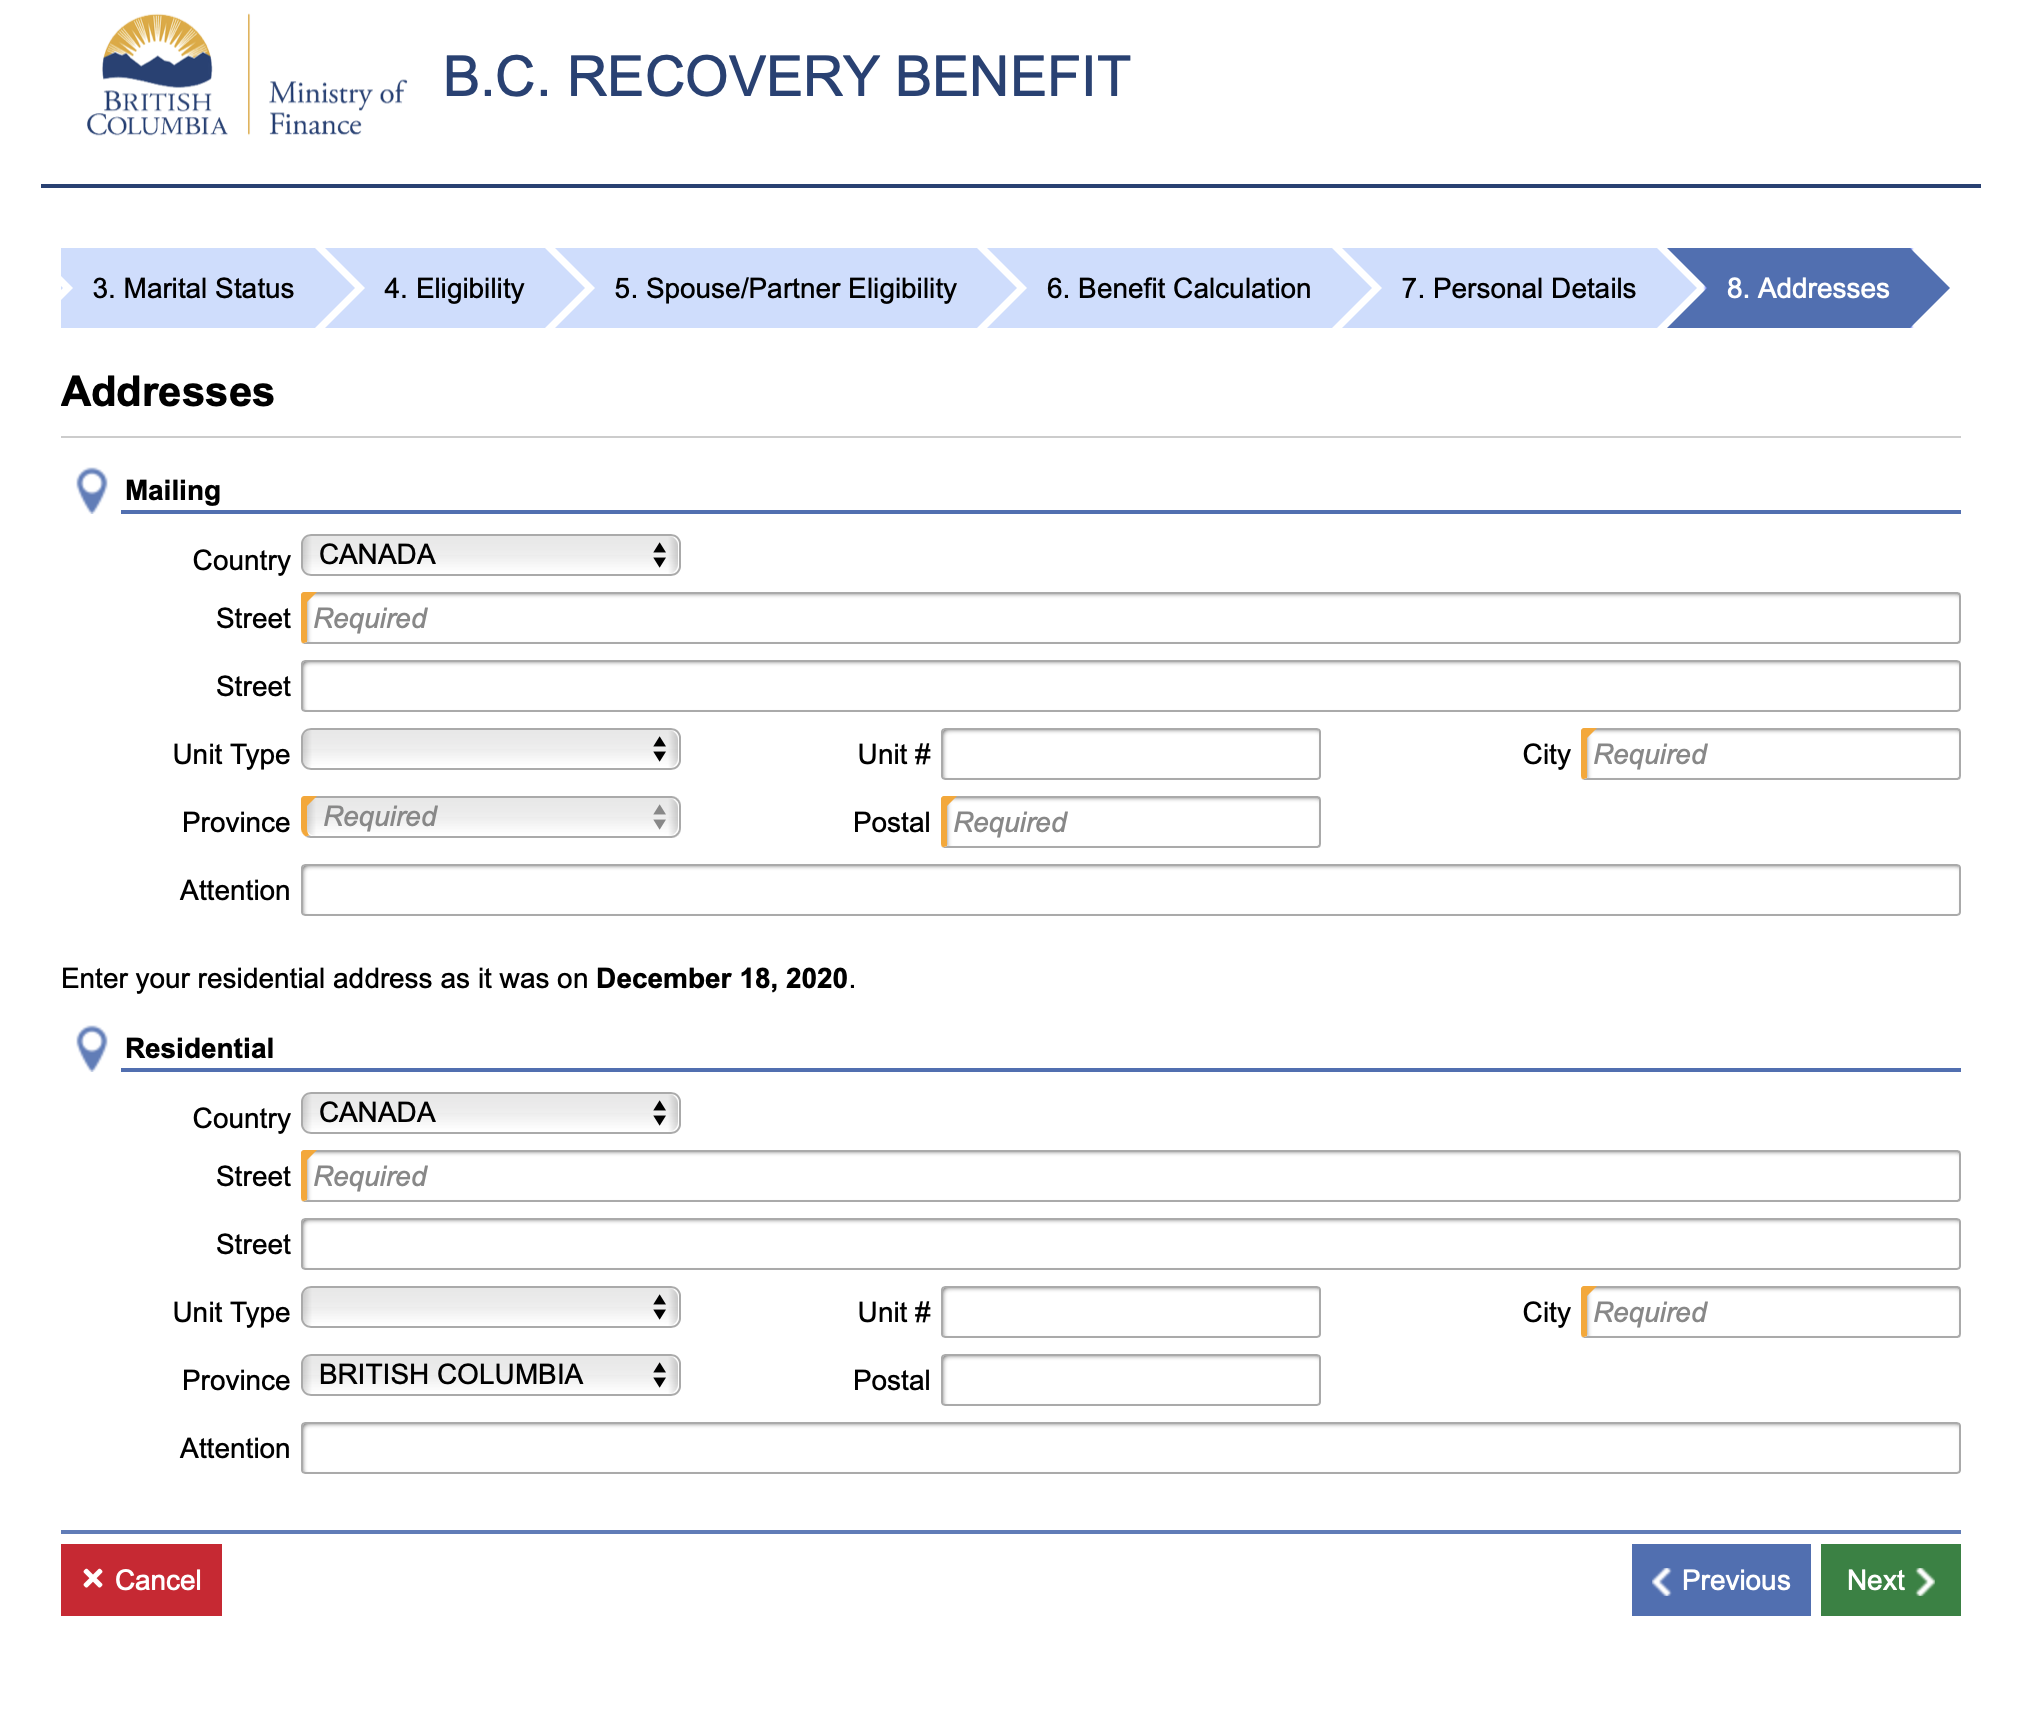This screenshot has width=2021, height=1720.
Task: Open the 3. Marital Status step
Action: 193,288
